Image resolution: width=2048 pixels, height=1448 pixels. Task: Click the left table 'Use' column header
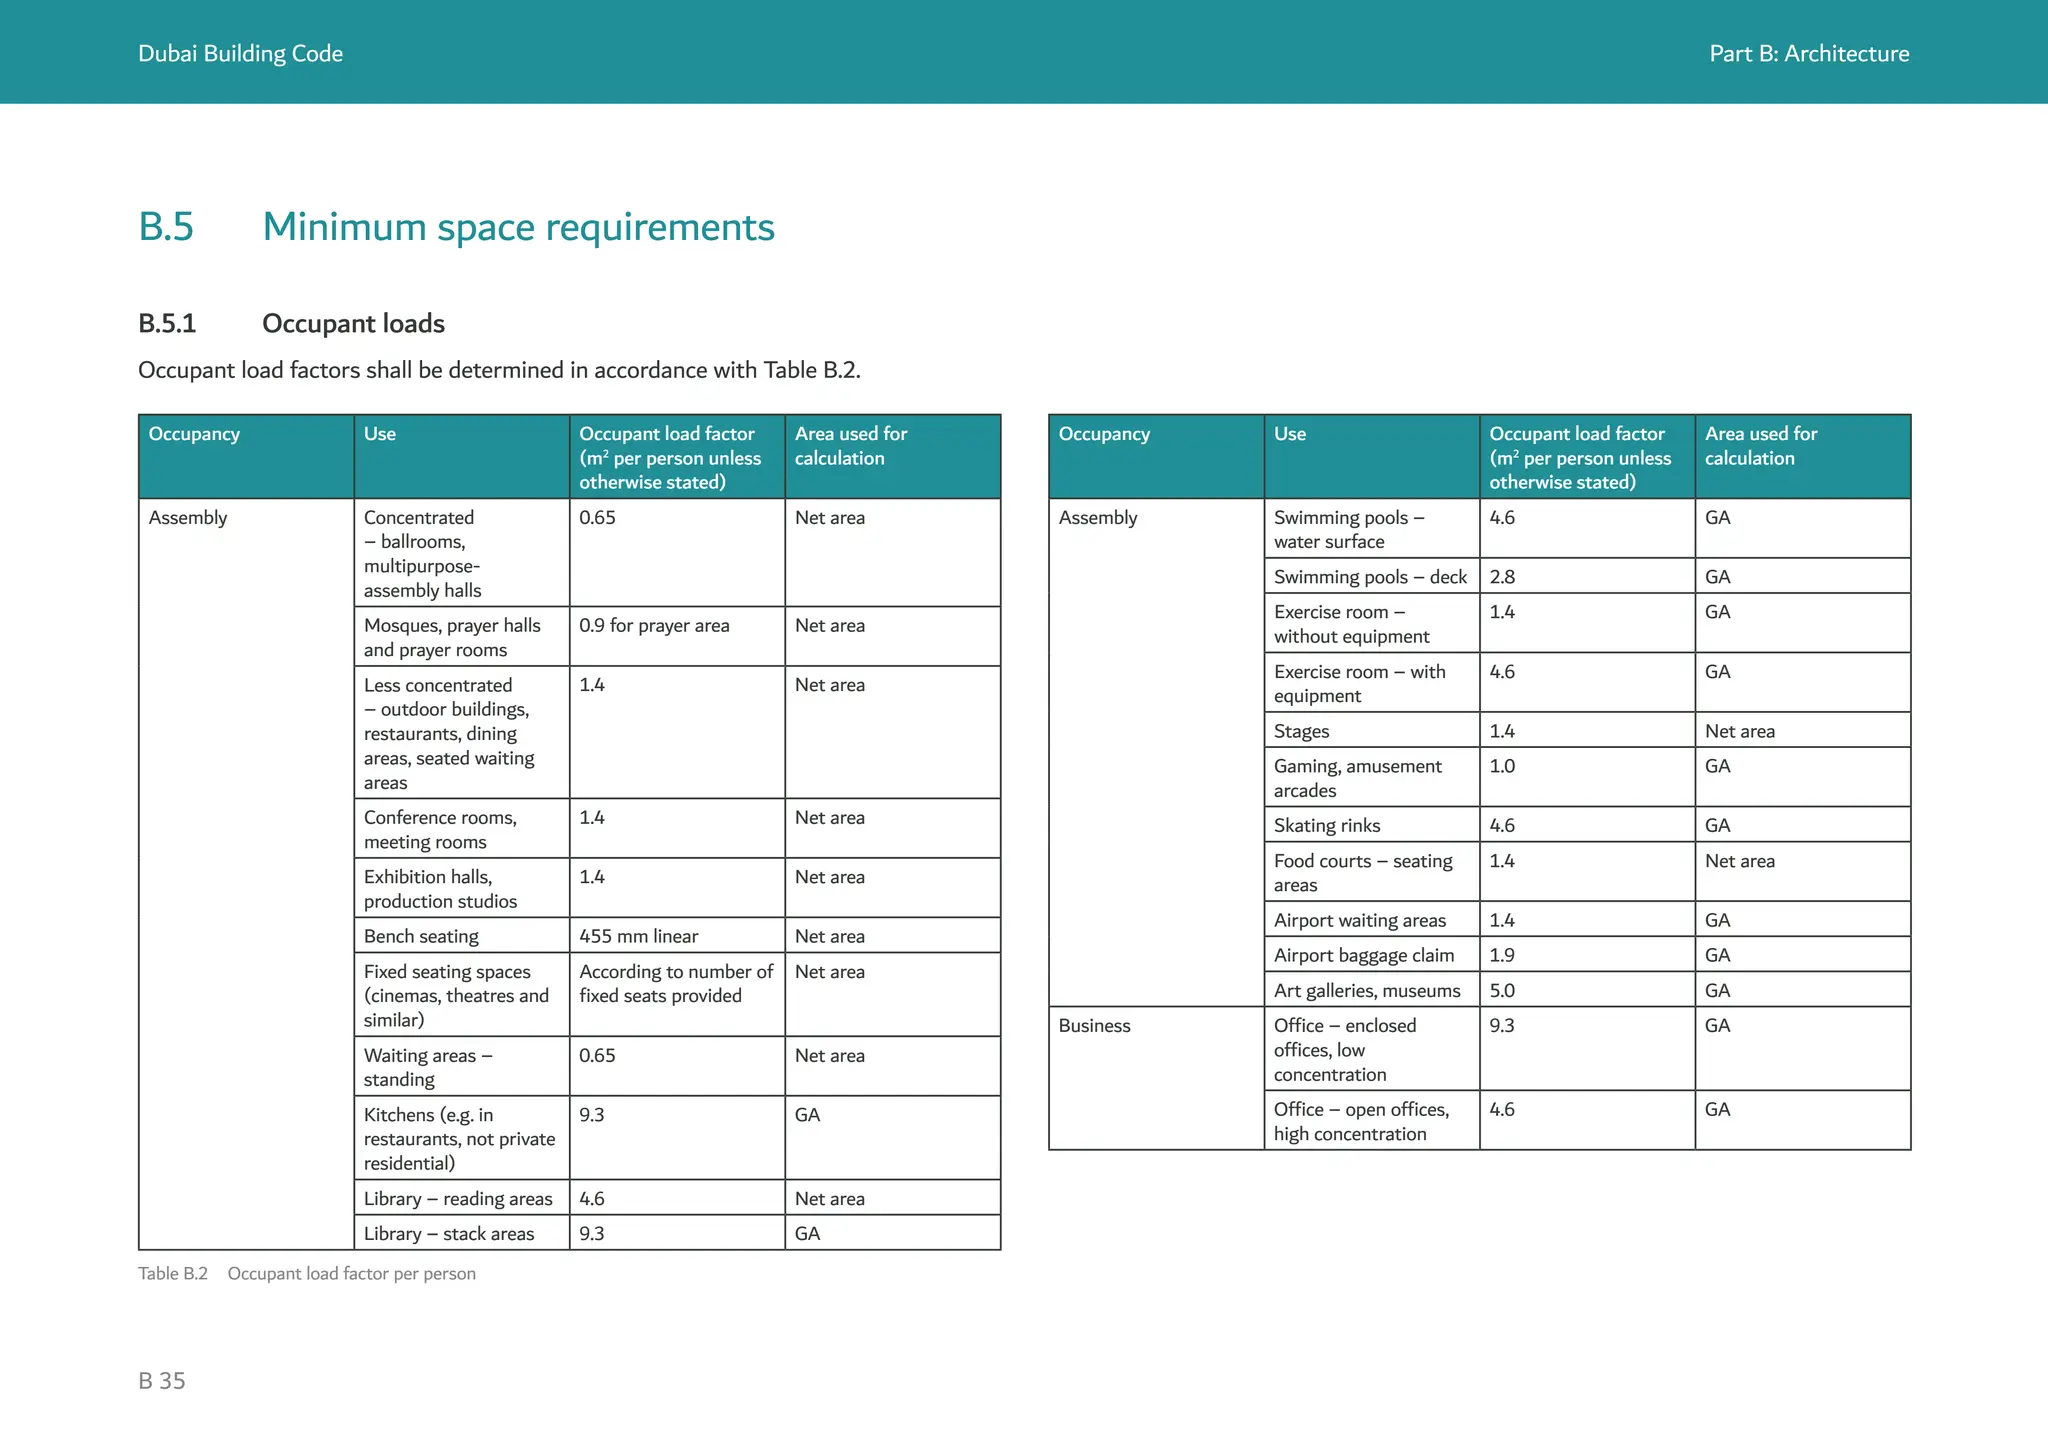click(x=380, y=434)
